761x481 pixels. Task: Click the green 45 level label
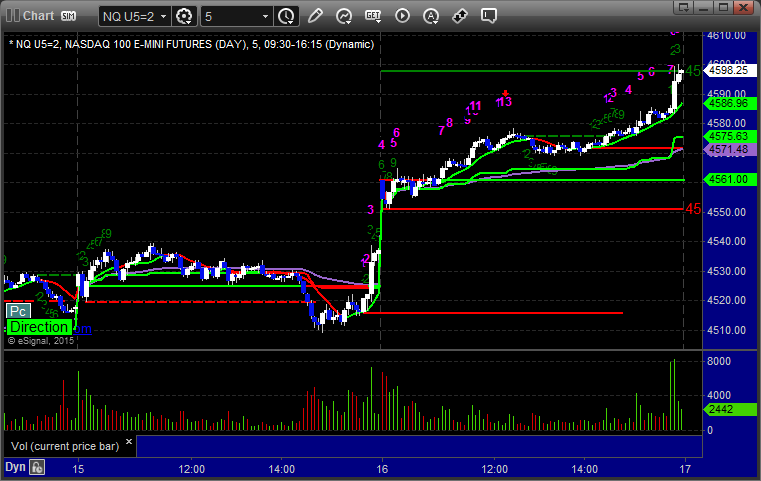click(693, 71)
